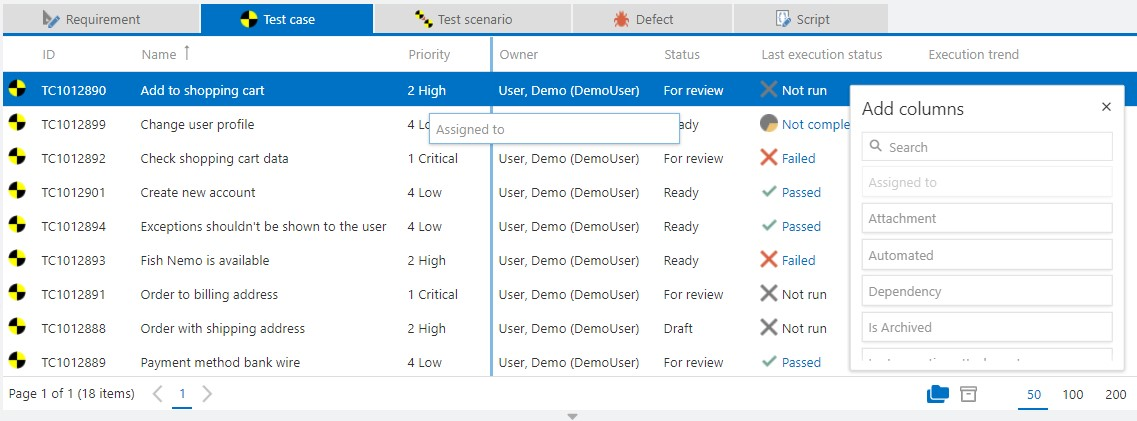Click the Search field in Add columns
This screenshot has height=421, width=1137.
[x=996, y=147]
